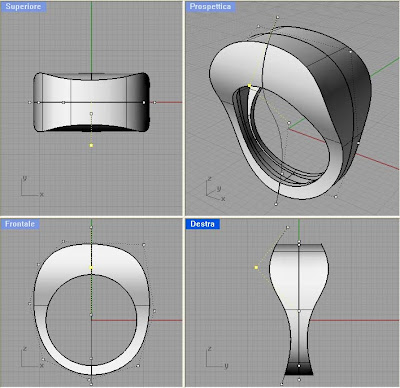Activate the Prospettica viewport title label
The image size is (400, 388).
coord(210,7)
